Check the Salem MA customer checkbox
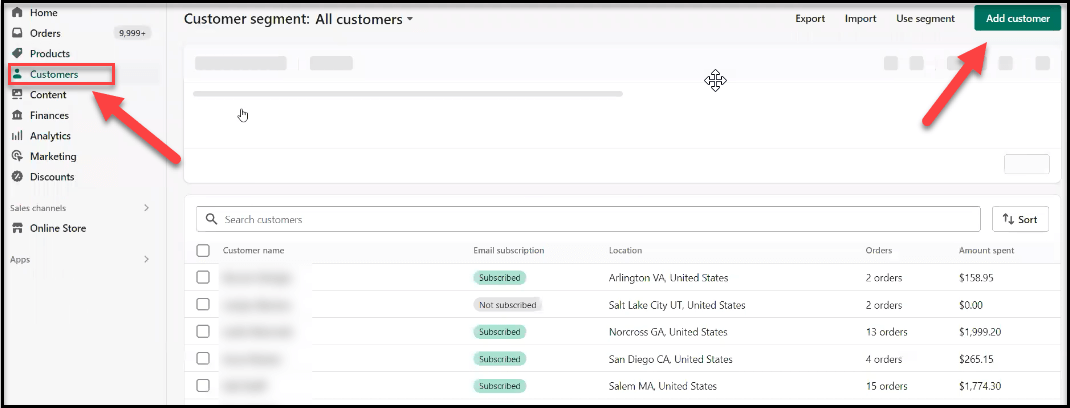Viewport: 1070px width, 408px height. click(x=203, y=385)
